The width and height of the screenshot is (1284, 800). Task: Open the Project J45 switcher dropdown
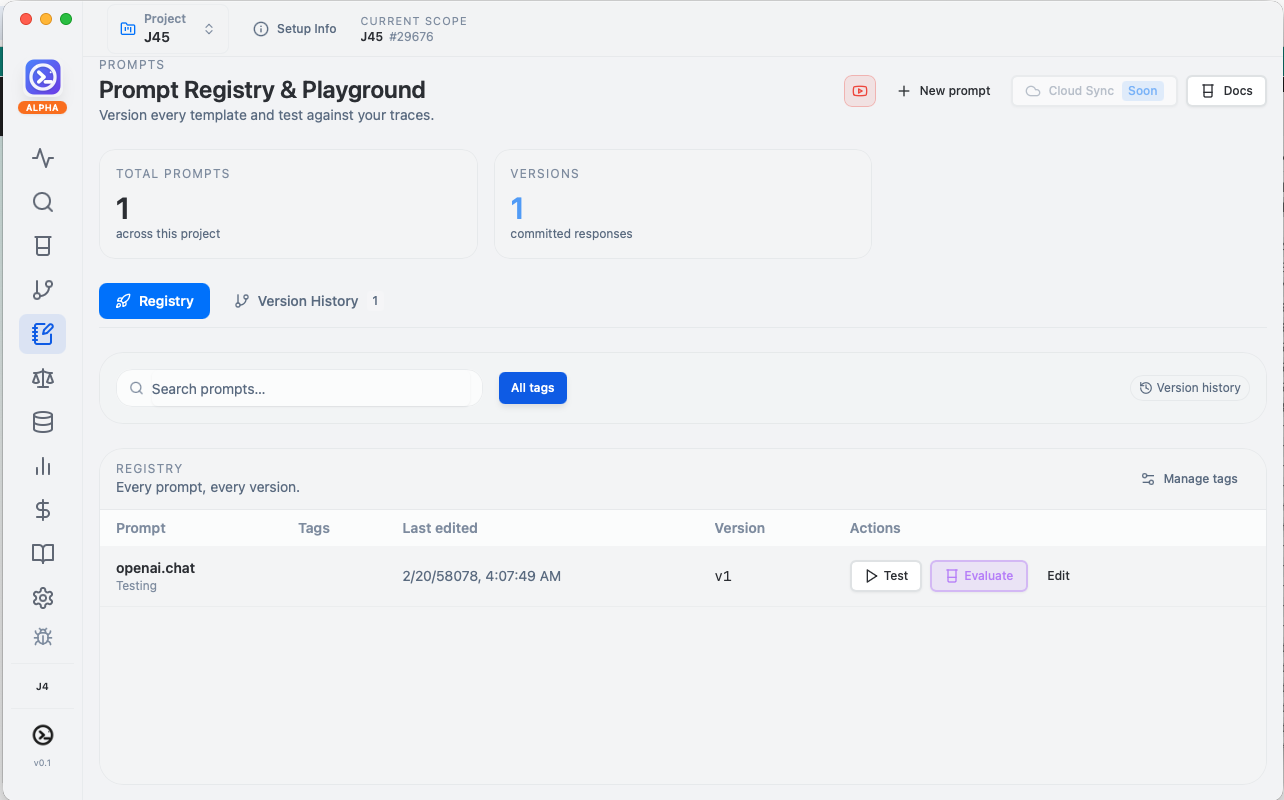click(x=167, y=28)
